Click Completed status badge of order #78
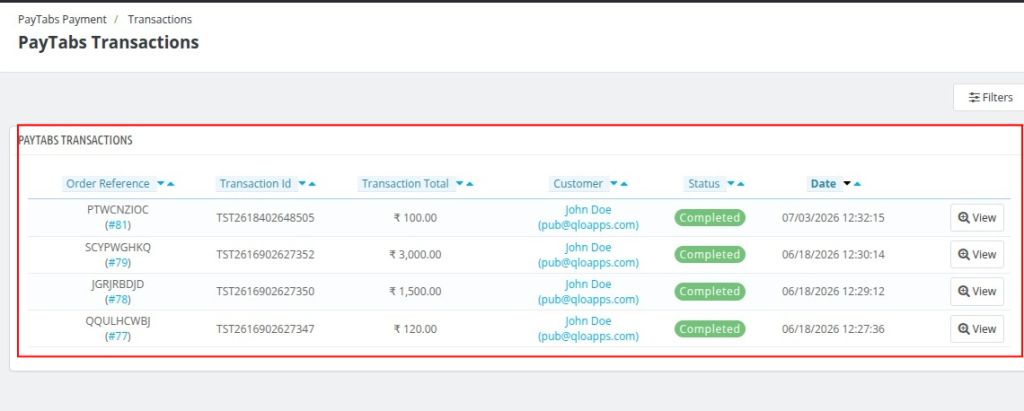Viewport: 1024px width, 411px height. click(x=709, y=291)
